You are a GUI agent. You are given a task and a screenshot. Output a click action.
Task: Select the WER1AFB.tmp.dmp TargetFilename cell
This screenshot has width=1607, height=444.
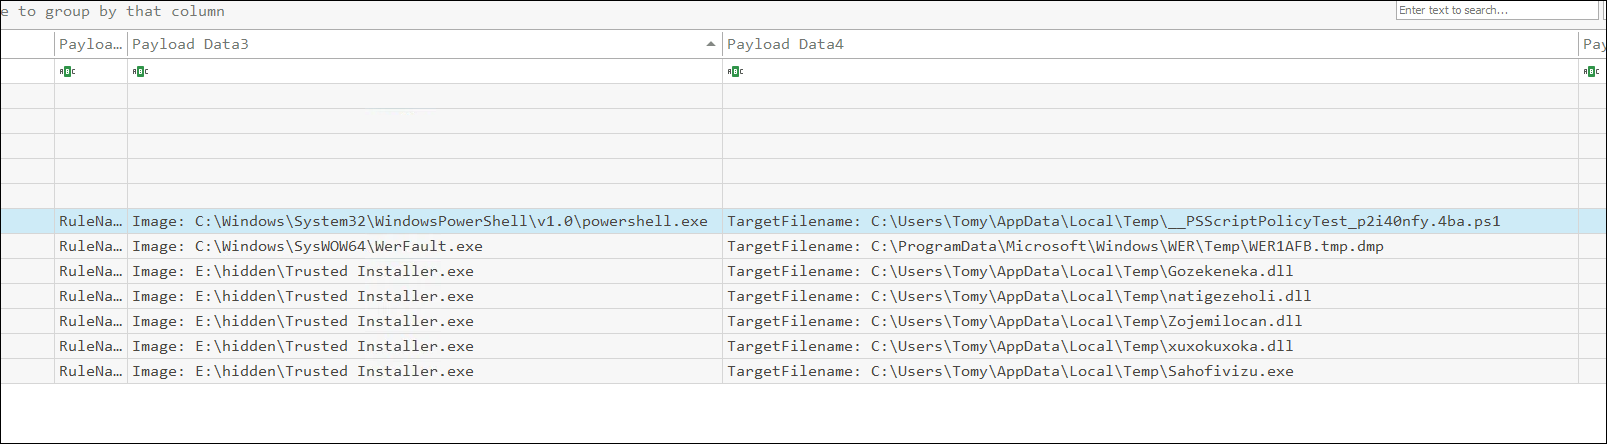(1150, 246)
